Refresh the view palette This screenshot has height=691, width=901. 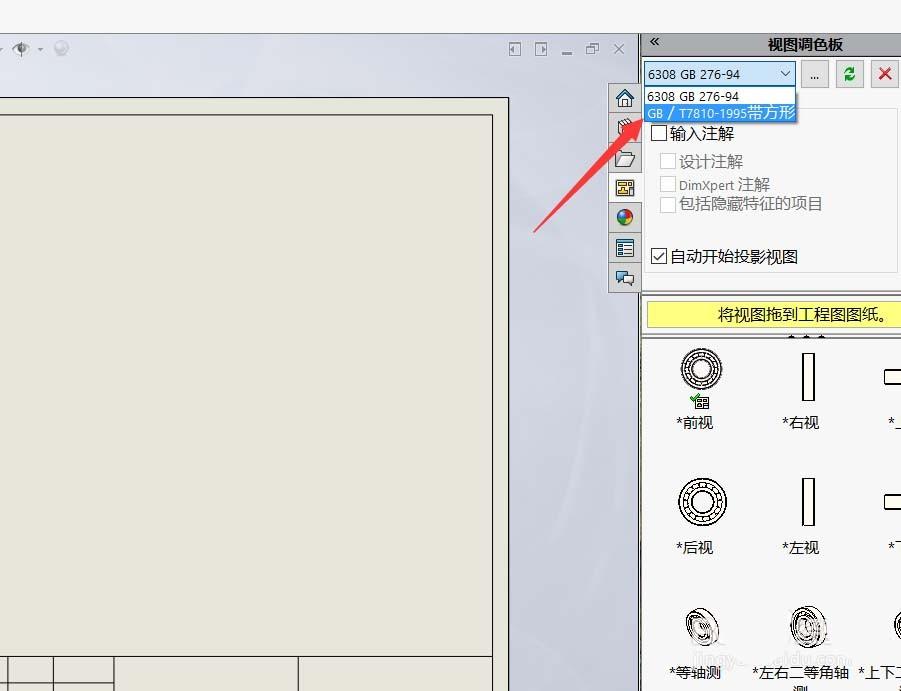tap(849, 73)
